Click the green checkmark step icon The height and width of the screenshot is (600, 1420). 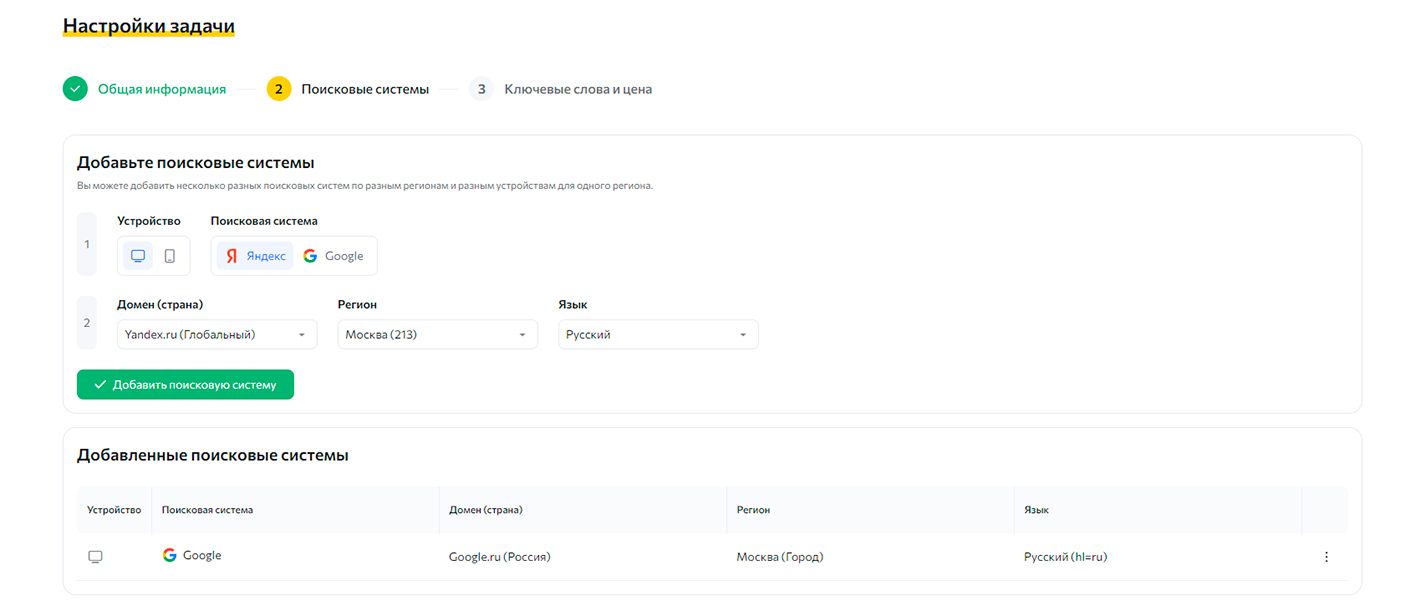coord(75,89)
